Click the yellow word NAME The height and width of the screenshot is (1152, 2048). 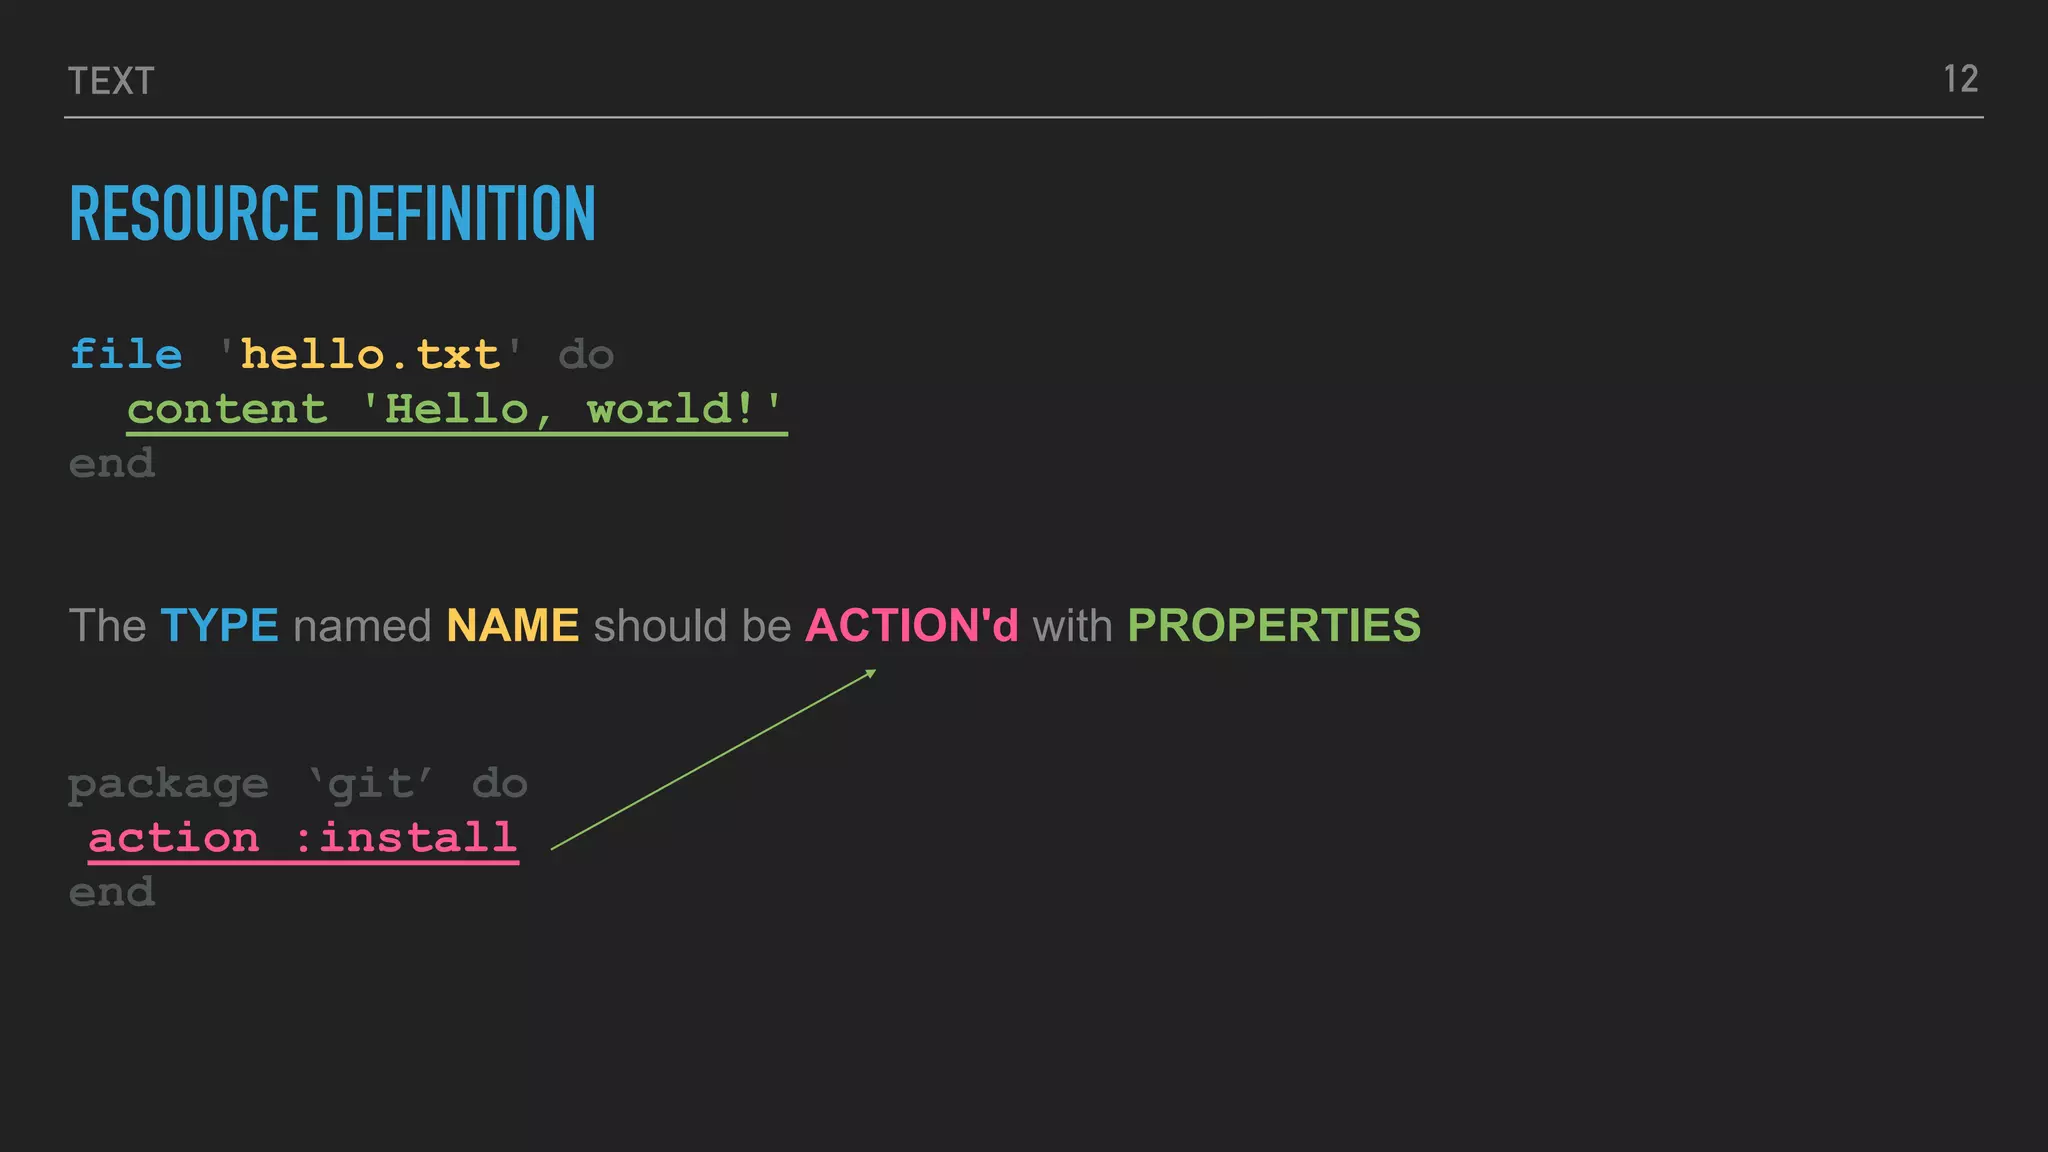512,626
